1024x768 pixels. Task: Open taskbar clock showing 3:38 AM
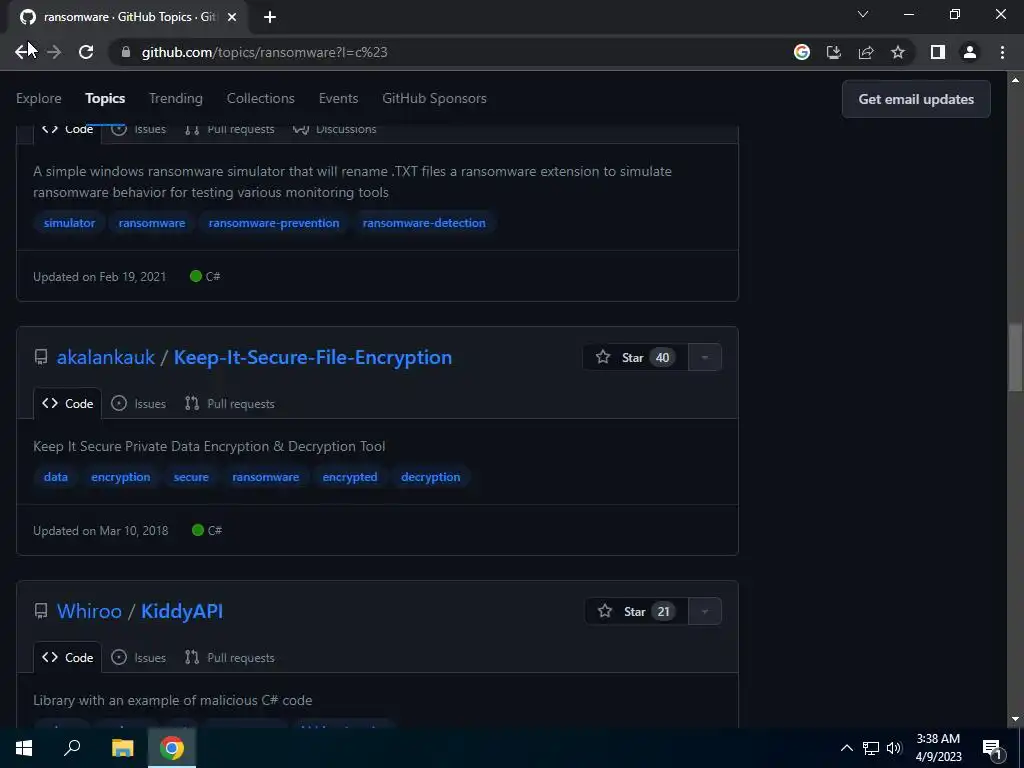click(x=938, y=748)
